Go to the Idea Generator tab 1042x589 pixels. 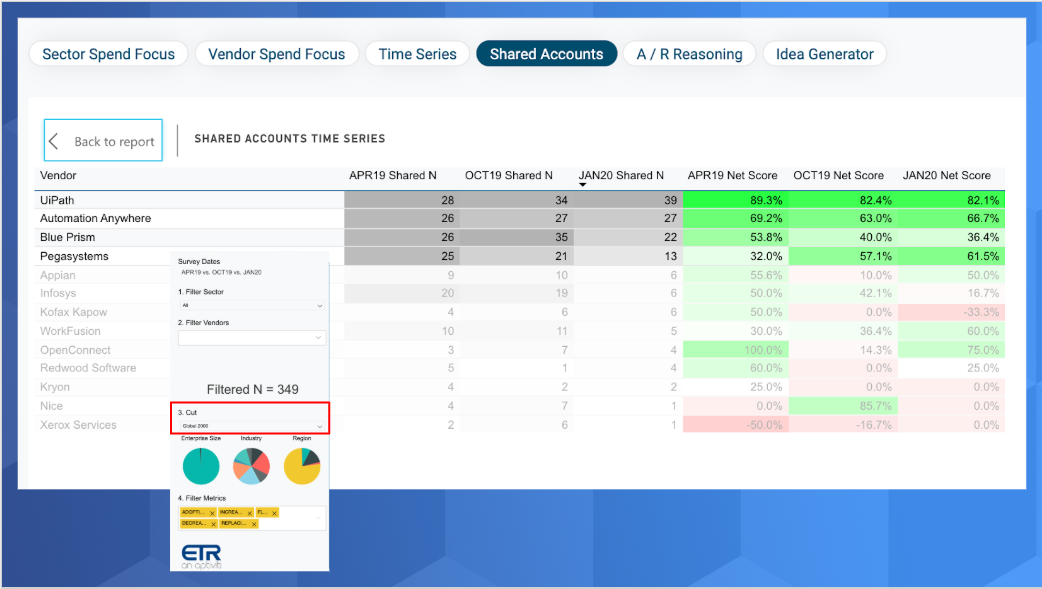pyautogui.click(x=825, y=54)
